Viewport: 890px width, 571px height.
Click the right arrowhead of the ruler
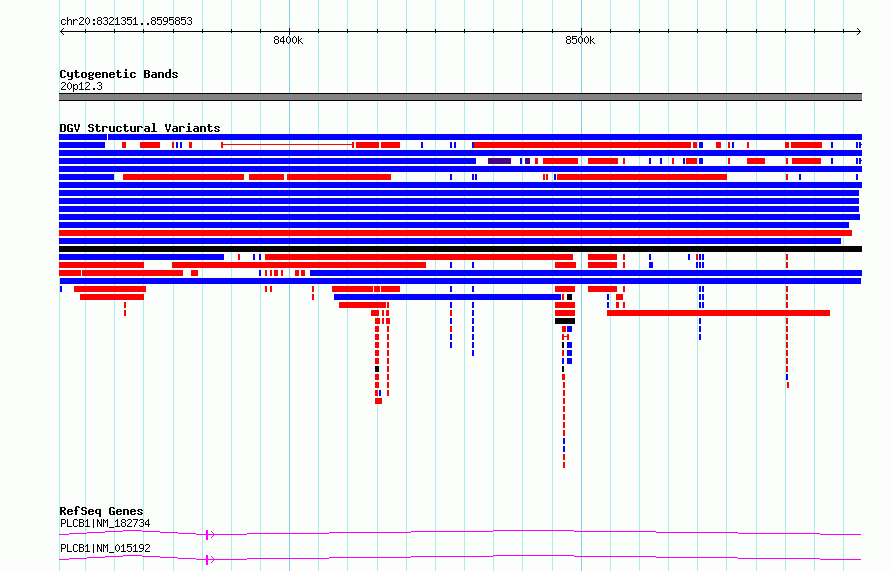coord(859,31)
